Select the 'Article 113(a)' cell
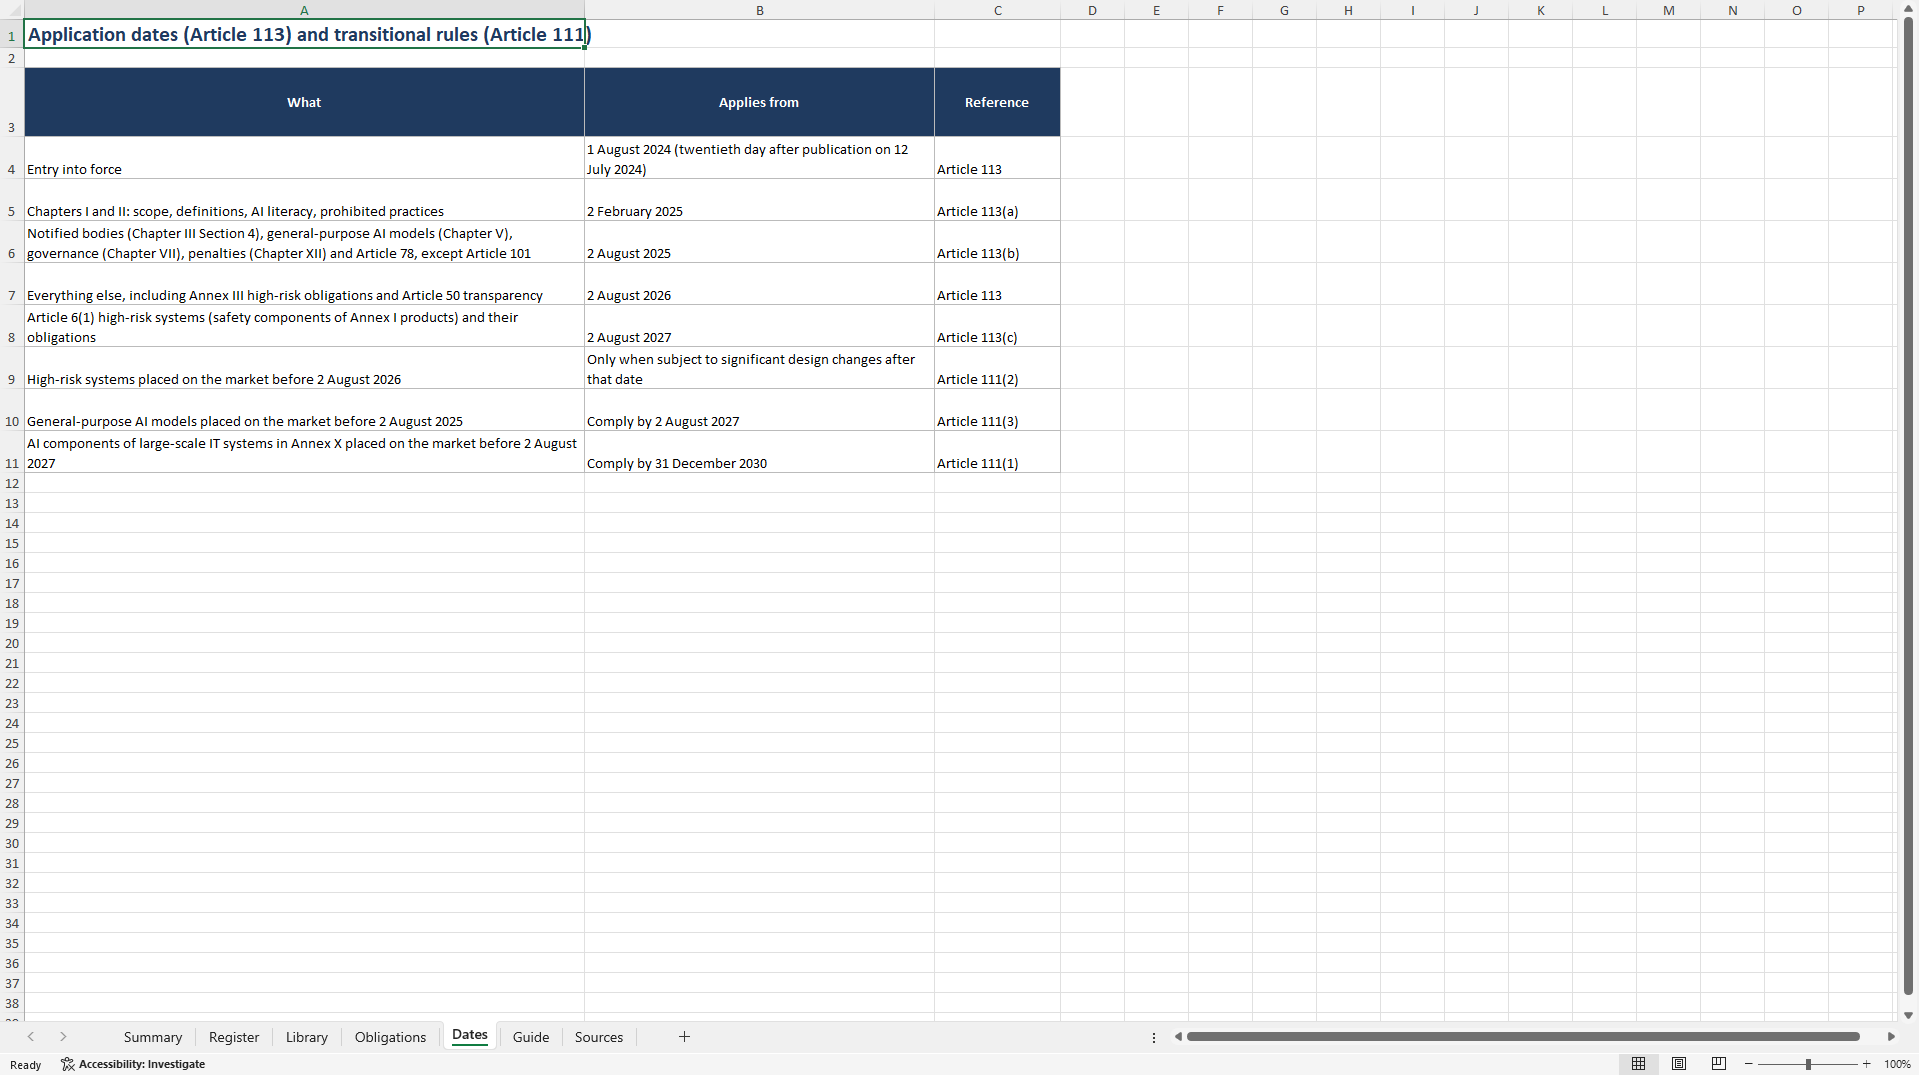The height and width of the screenshot is (1075, 1919). pos(997,200)
